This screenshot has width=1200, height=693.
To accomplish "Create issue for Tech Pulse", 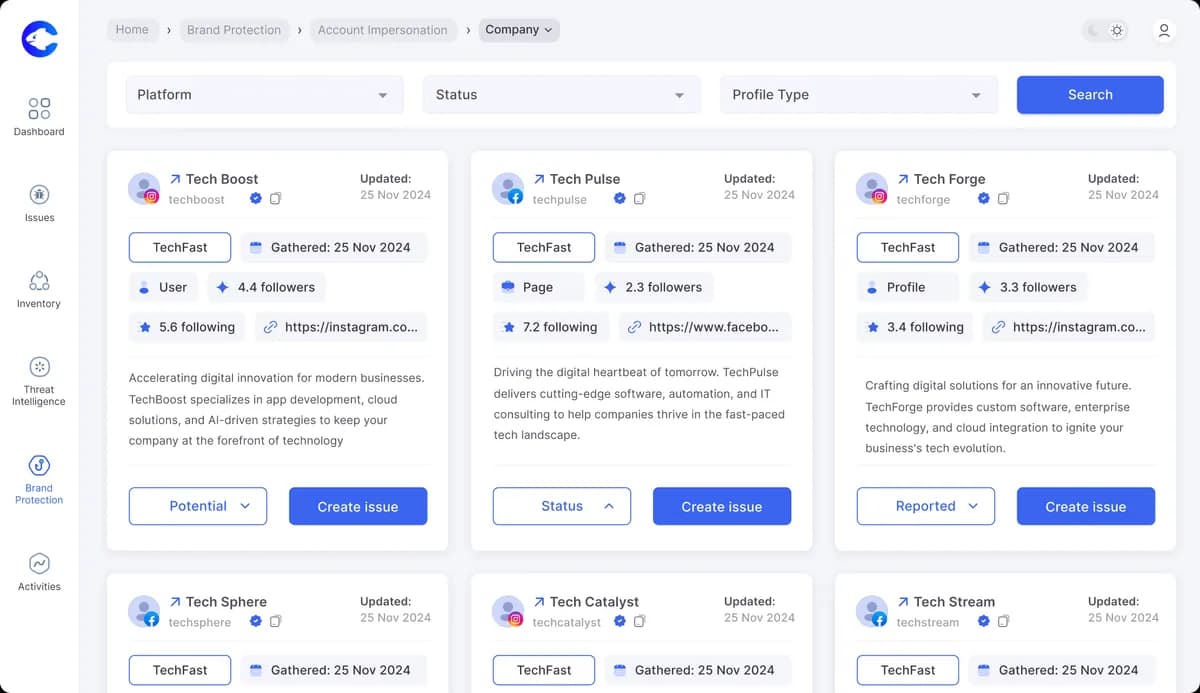I will [721, 506].
